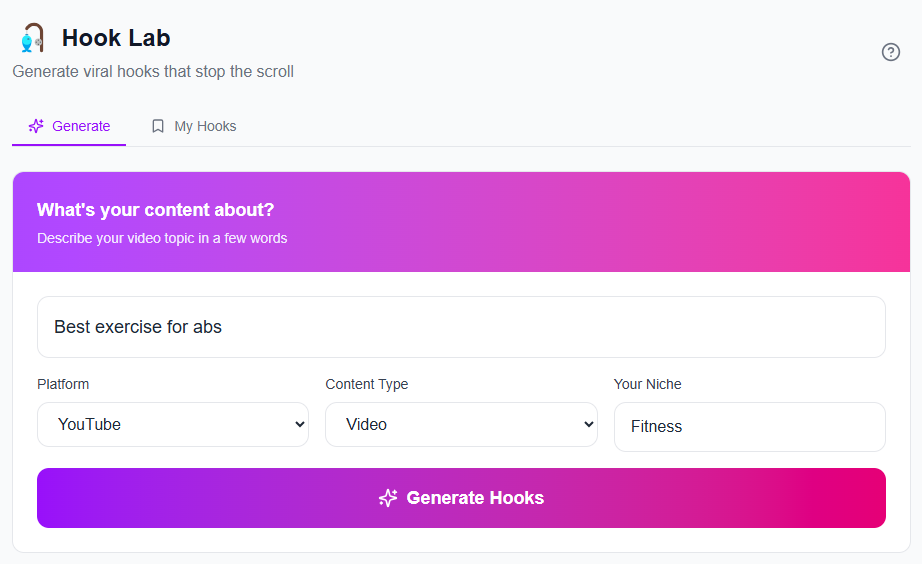Click 'Generate viral hooks that stop the scroll' tagline
The width and height of the screenshot is (922, 564).
153,72
